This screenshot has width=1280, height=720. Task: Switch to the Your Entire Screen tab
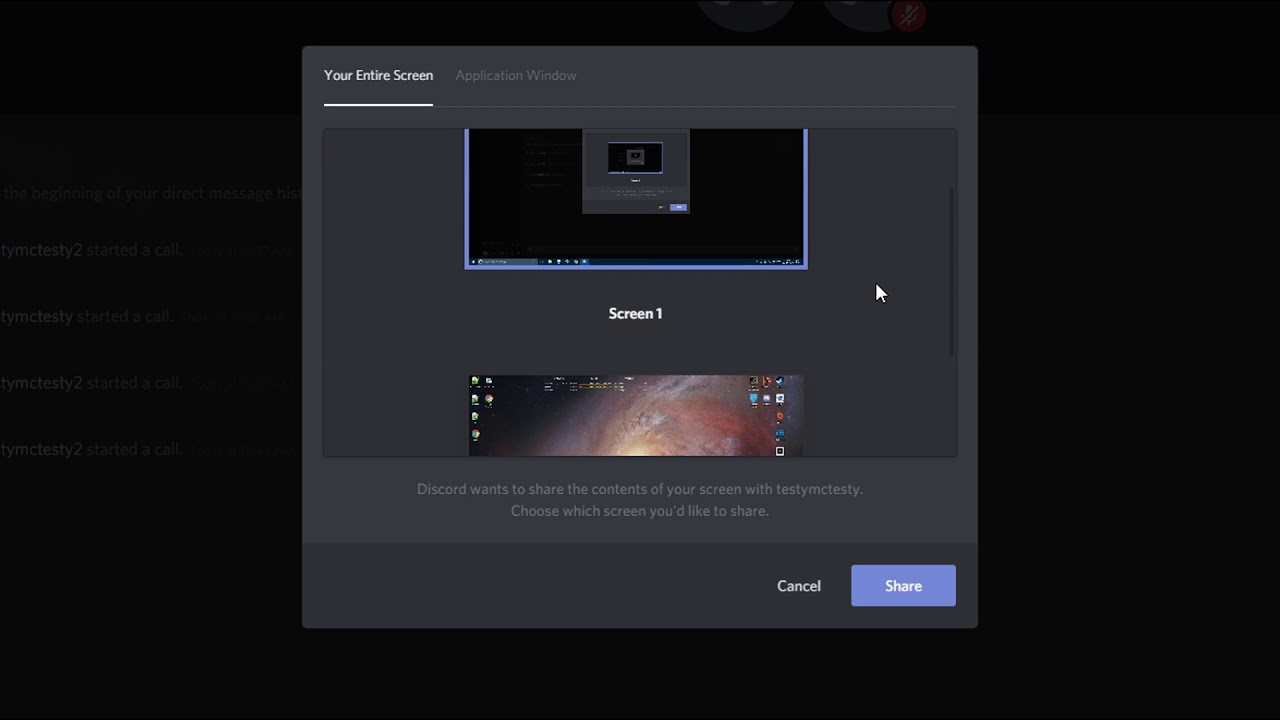point(378,75)
